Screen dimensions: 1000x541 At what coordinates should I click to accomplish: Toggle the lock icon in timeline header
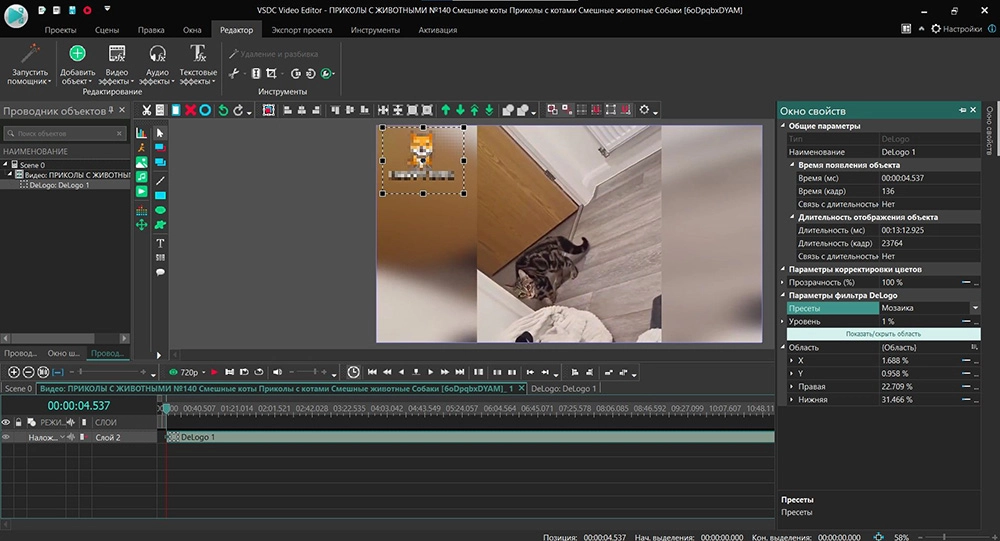point(19,422)
